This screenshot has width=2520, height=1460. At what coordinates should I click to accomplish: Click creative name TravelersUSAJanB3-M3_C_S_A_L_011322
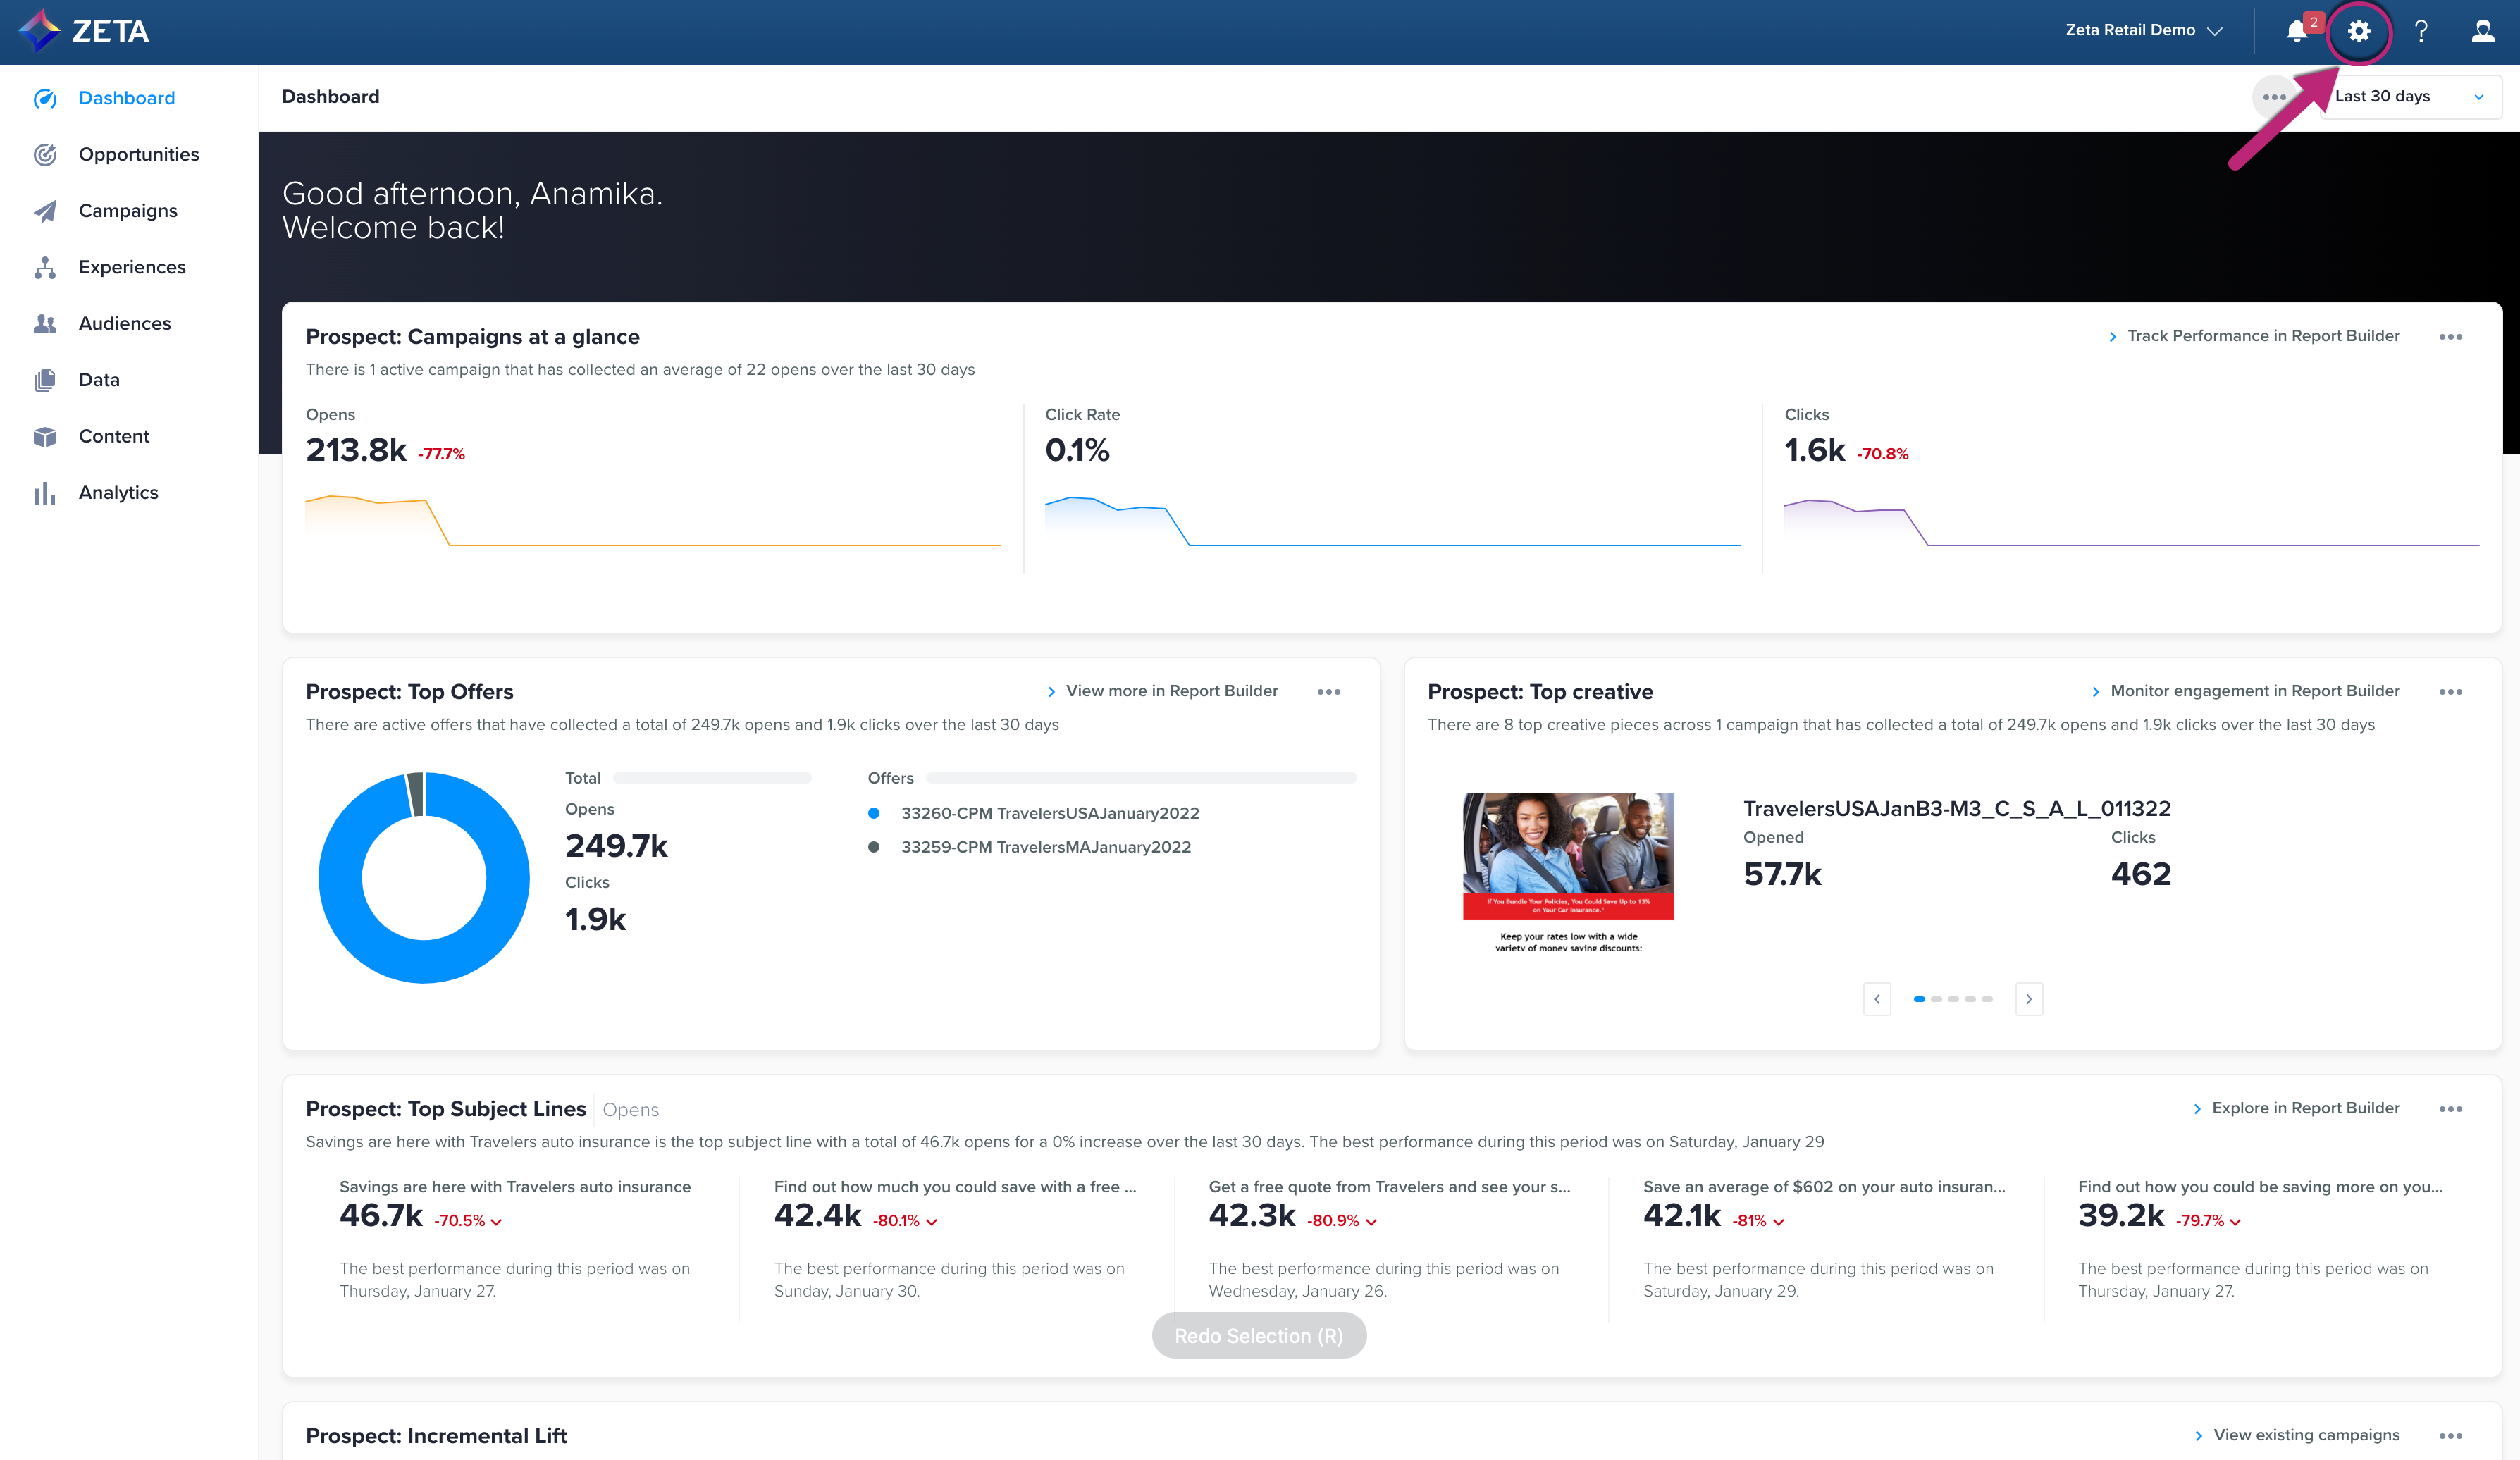point(1957,808)
